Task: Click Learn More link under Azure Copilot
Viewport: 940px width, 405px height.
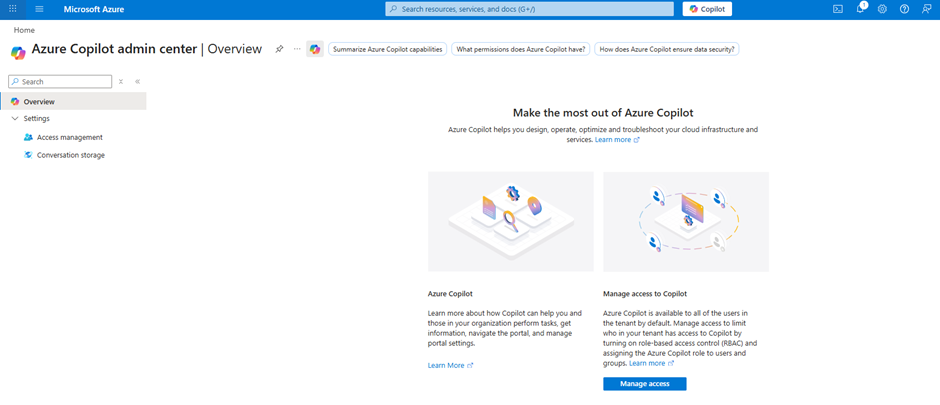Action: (x=449, y=366)
